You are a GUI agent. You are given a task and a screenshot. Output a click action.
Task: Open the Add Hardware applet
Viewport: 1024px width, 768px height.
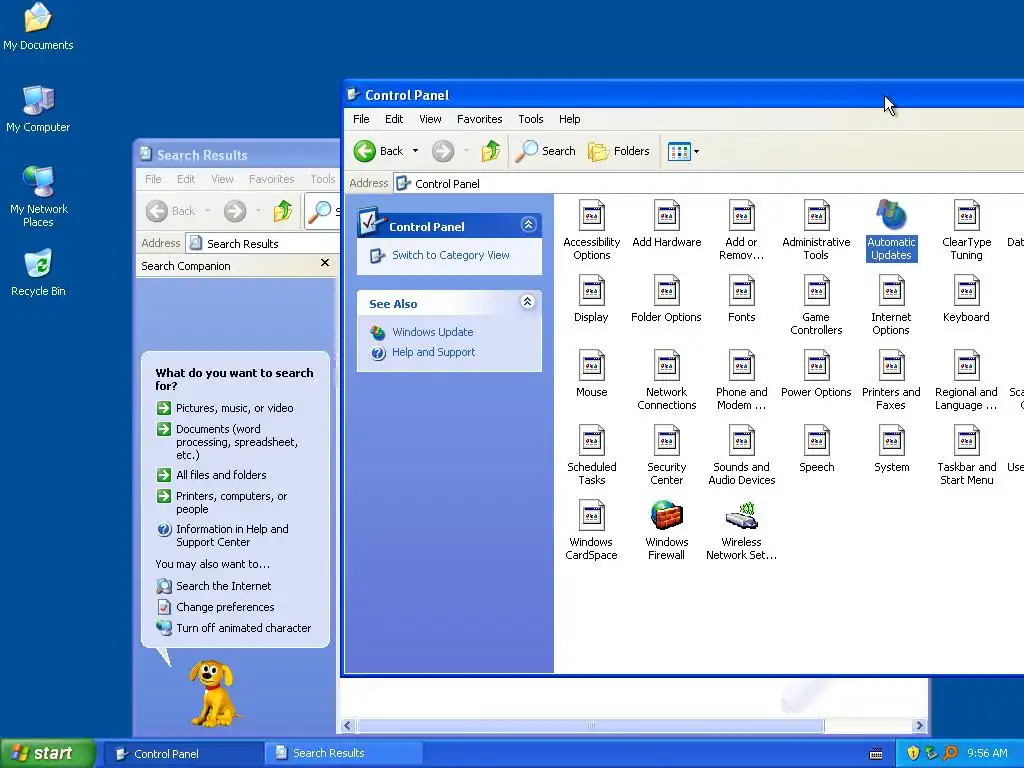click(x=666, y=224)
